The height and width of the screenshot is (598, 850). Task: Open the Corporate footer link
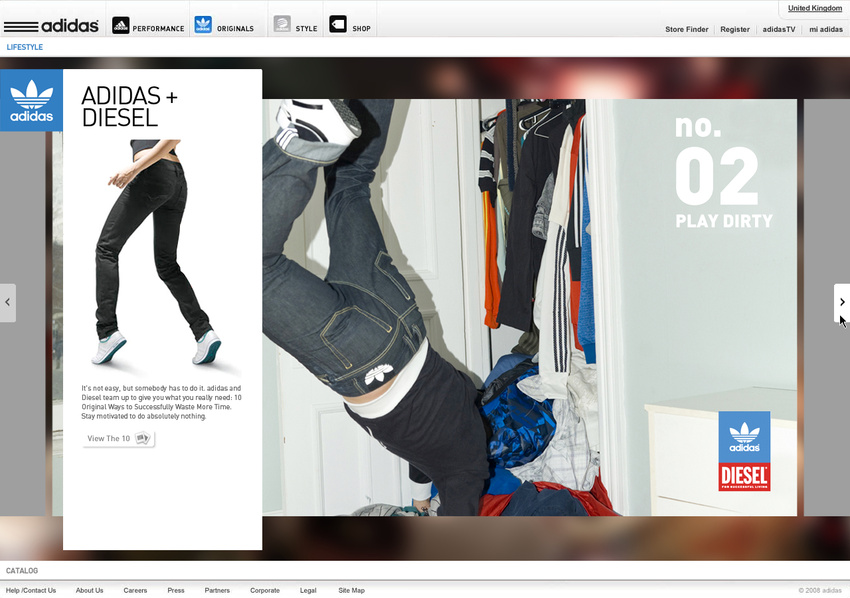(x=265, y=590)
